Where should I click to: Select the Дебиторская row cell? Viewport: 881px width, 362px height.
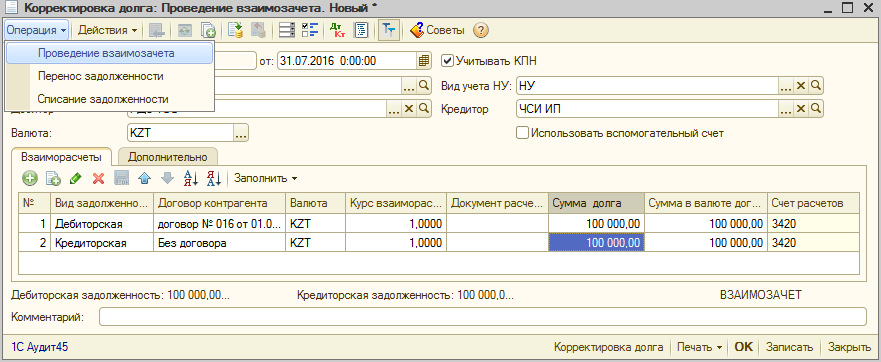102,224
